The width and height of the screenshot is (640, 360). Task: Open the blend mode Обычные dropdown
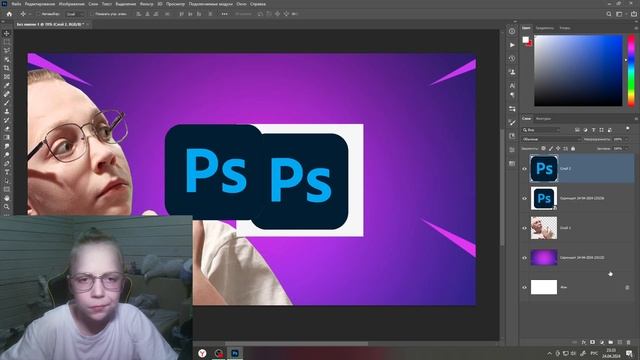tap(551, 139)
